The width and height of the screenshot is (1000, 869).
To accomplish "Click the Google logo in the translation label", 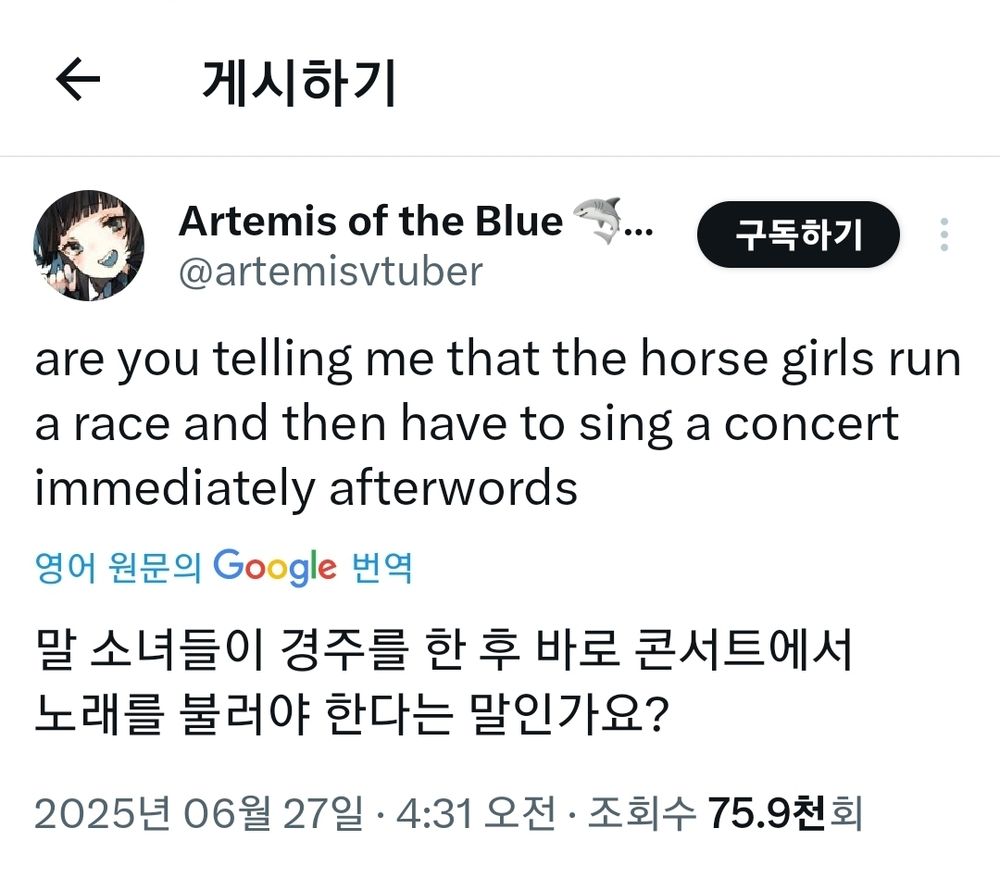I will pos(274,567).
